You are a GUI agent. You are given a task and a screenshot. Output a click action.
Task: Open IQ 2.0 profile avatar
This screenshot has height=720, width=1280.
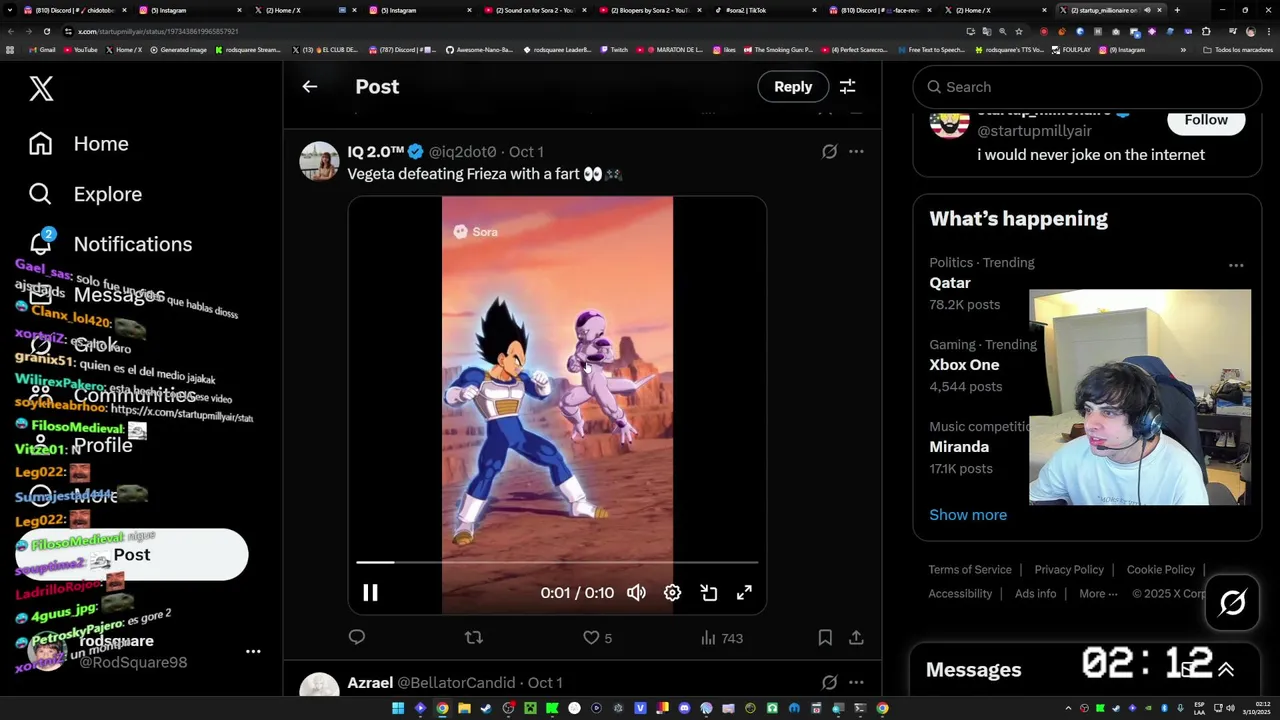pos(319,161)
